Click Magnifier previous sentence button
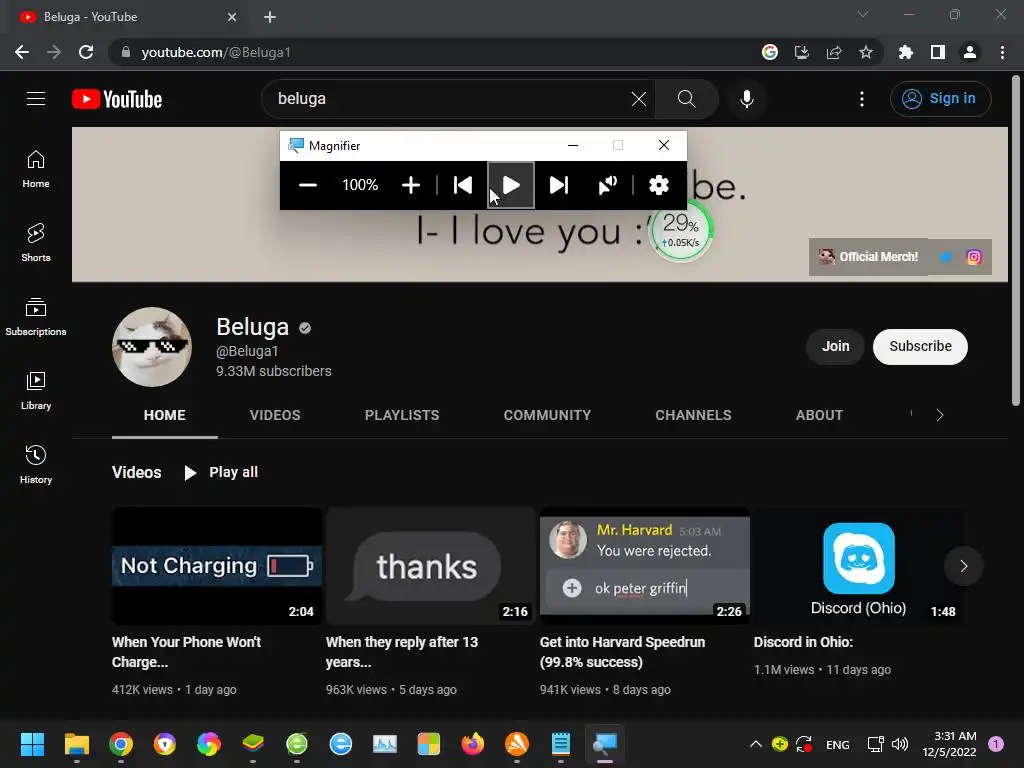Viewport: 1024px width, 768px height. tap(463, 185)
